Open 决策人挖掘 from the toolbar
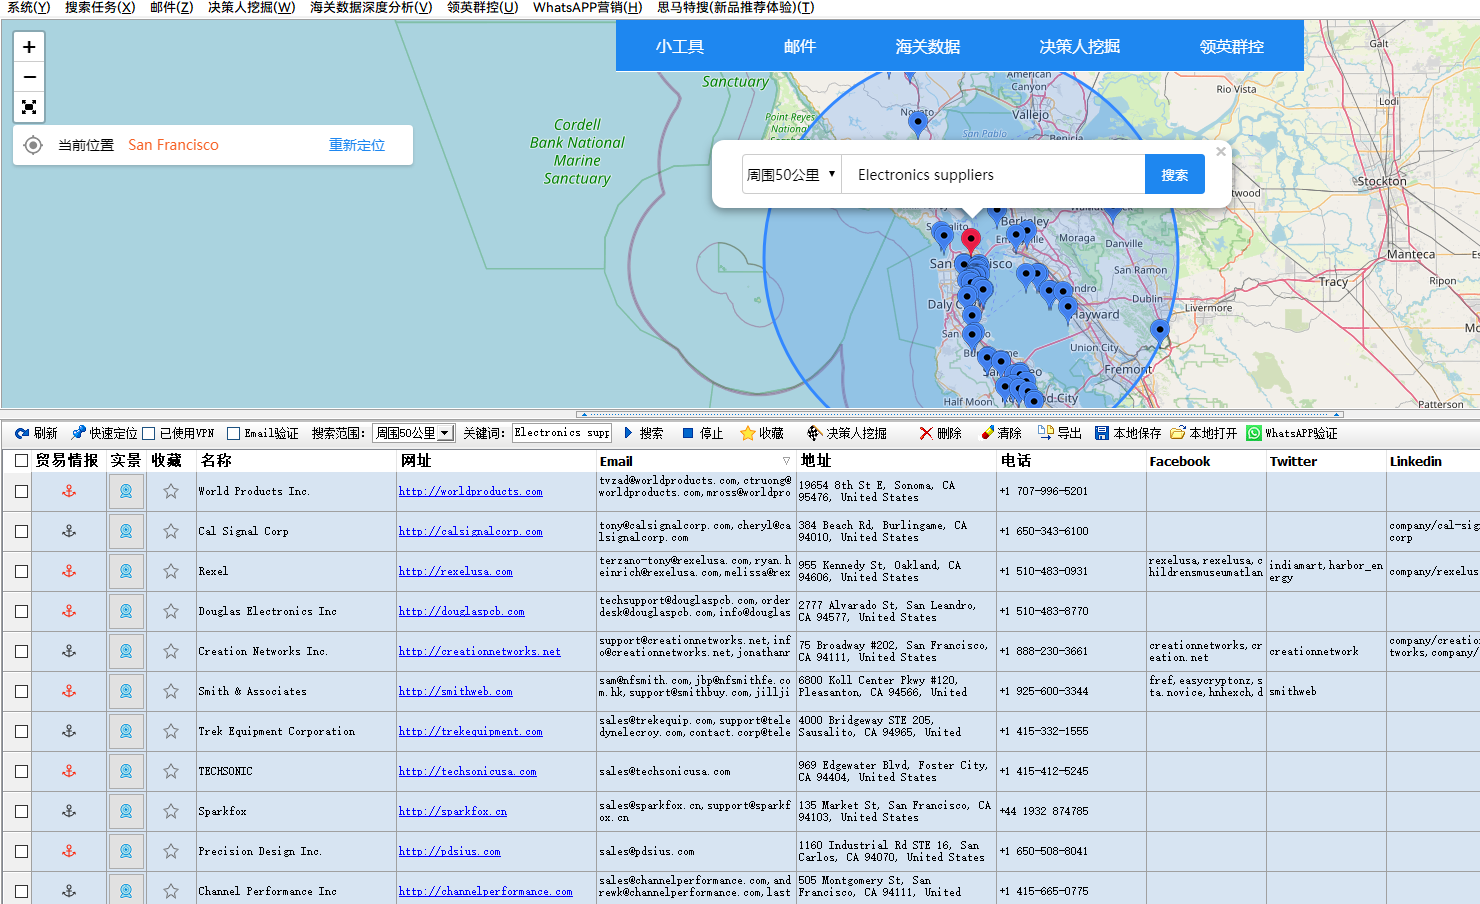Viewport: 1480px width, 904px height. (x=847, y=433)
